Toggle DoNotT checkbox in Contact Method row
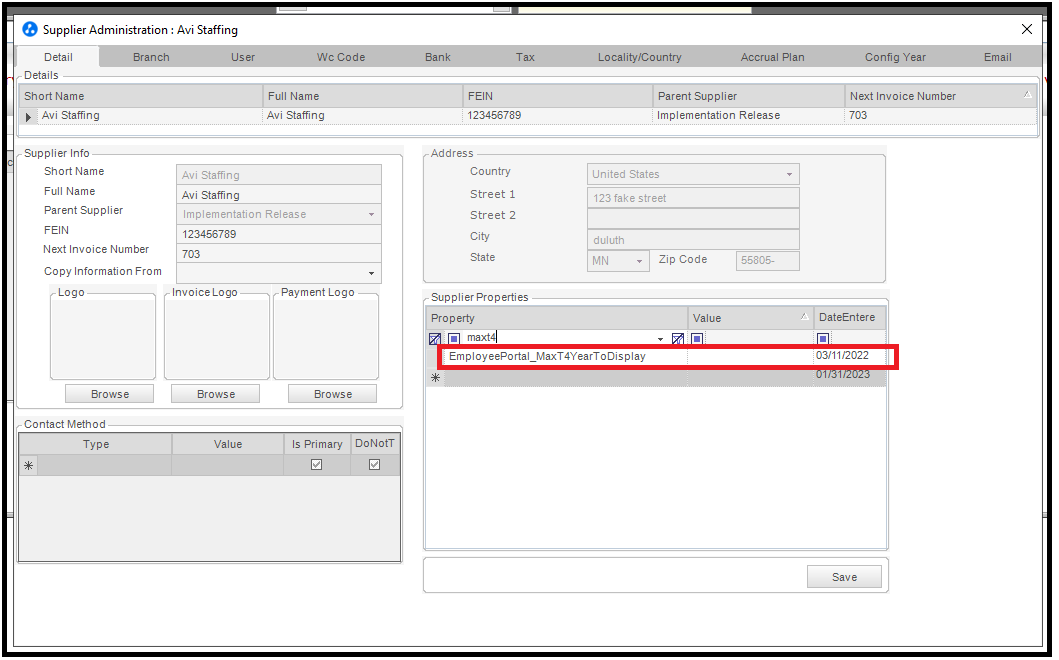Screen dimensions: 1059x660 coord(374,465)
